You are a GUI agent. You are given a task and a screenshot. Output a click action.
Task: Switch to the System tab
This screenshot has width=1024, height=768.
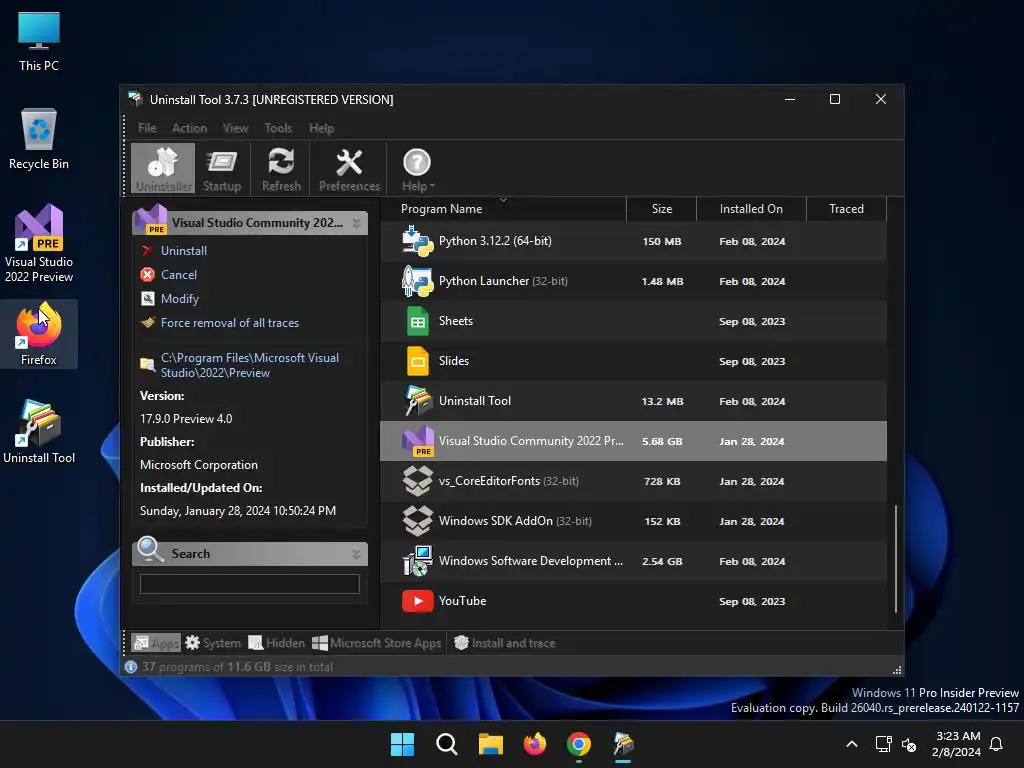click(213, 643)
